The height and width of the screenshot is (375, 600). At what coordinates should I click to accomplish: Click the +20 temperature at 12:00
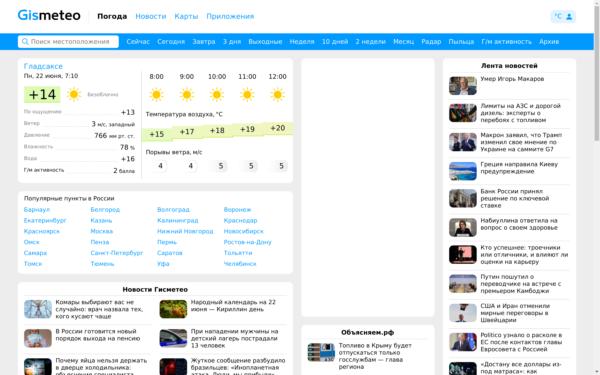click(x=277, y=128)
